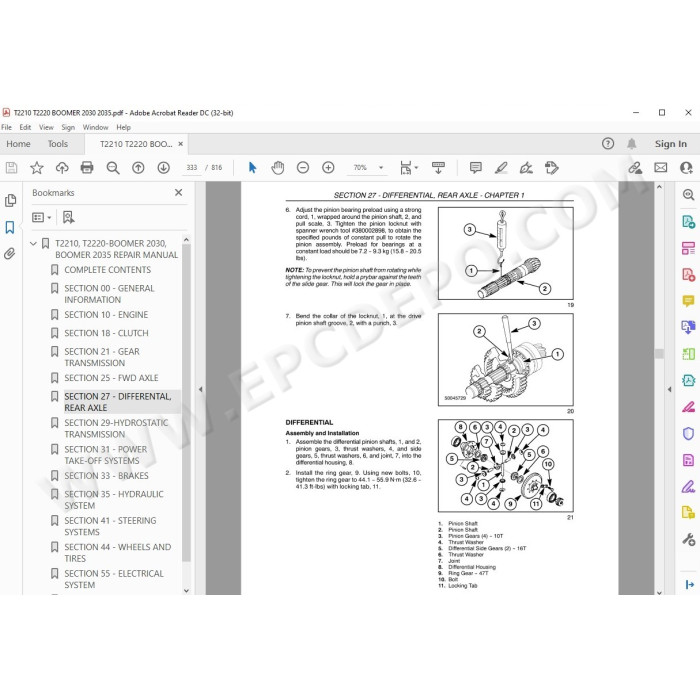Open SECTION 25 - FWD AXLE bookmark
Viewport: 700px width, 700px height.
pyautogui.click(x=111, y=378)
